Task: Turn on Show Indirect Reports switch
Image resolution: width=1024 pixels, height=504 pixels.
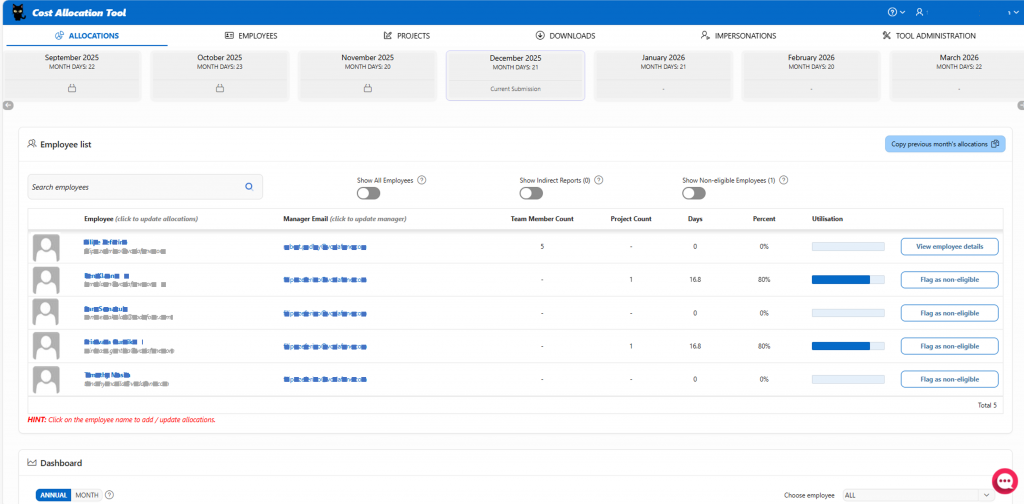Action: [x=531, y=193]
